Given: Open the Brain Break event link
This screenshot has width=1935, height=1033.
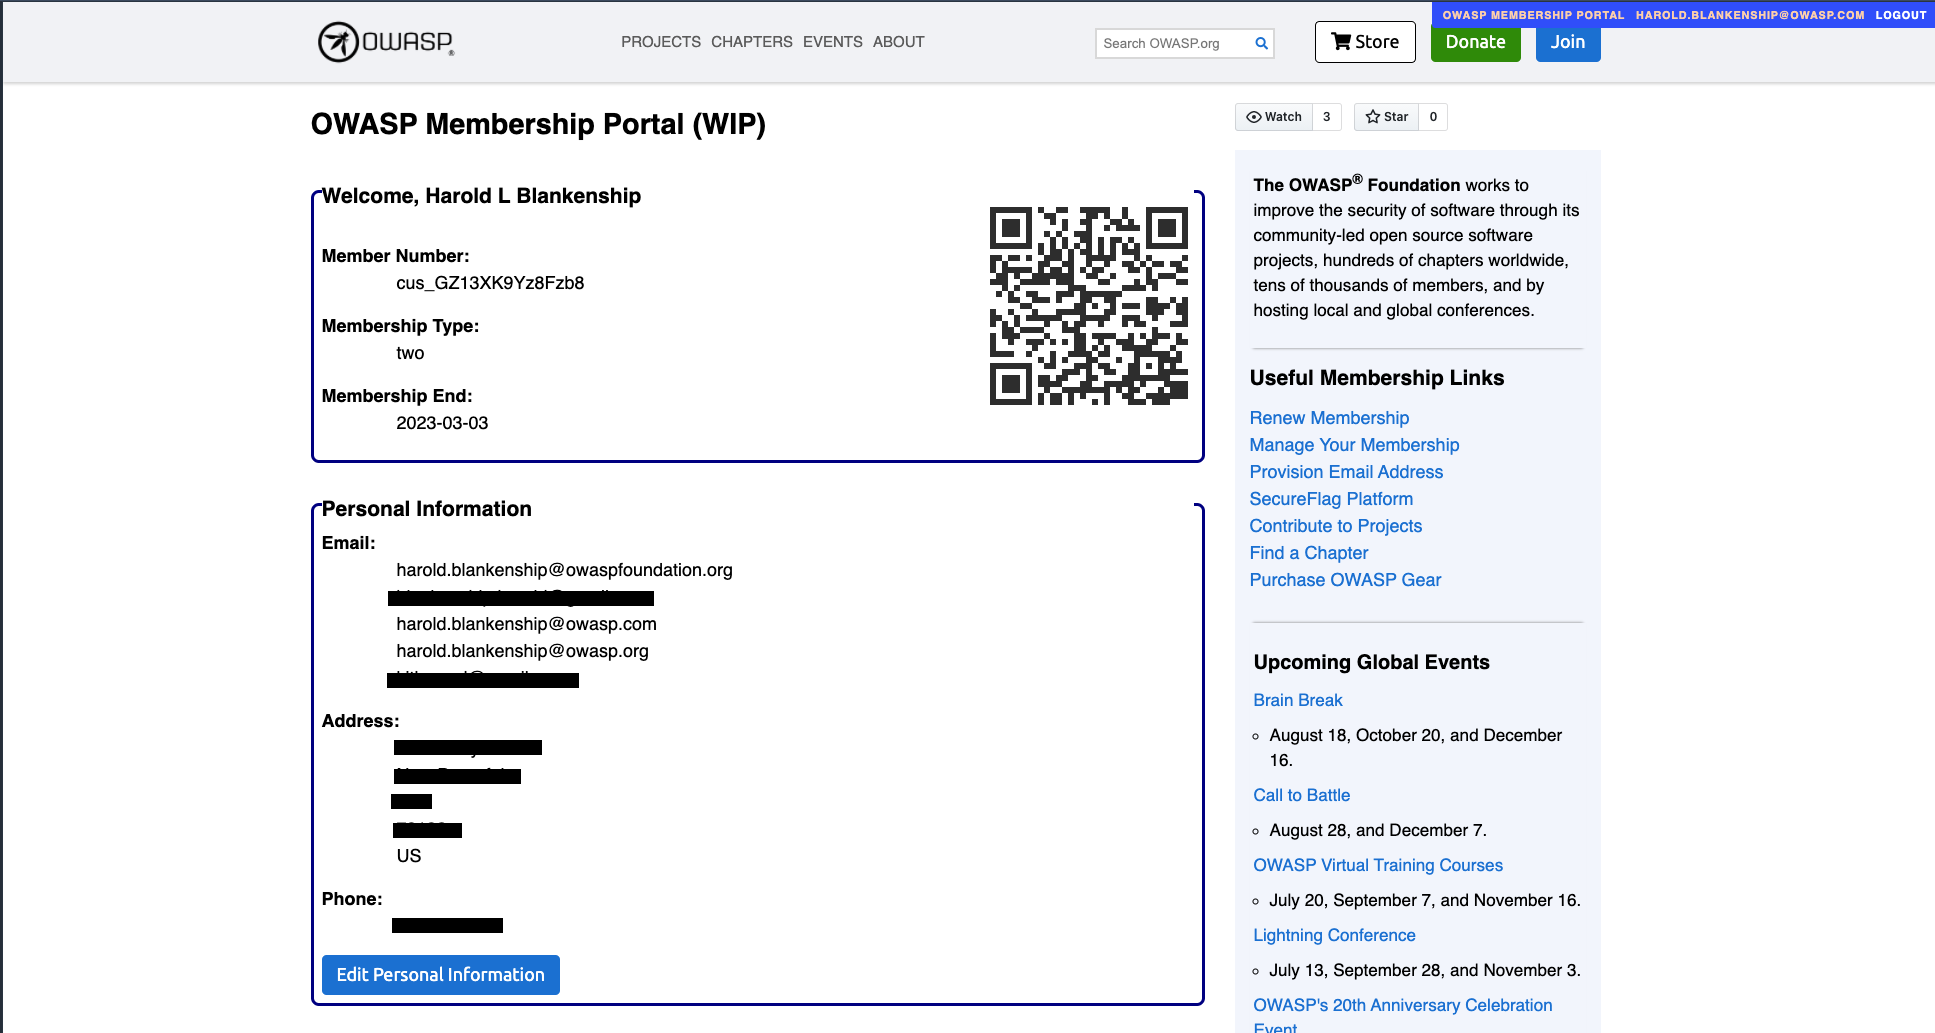Looking at the screenshot, I should pos(1298,700).
